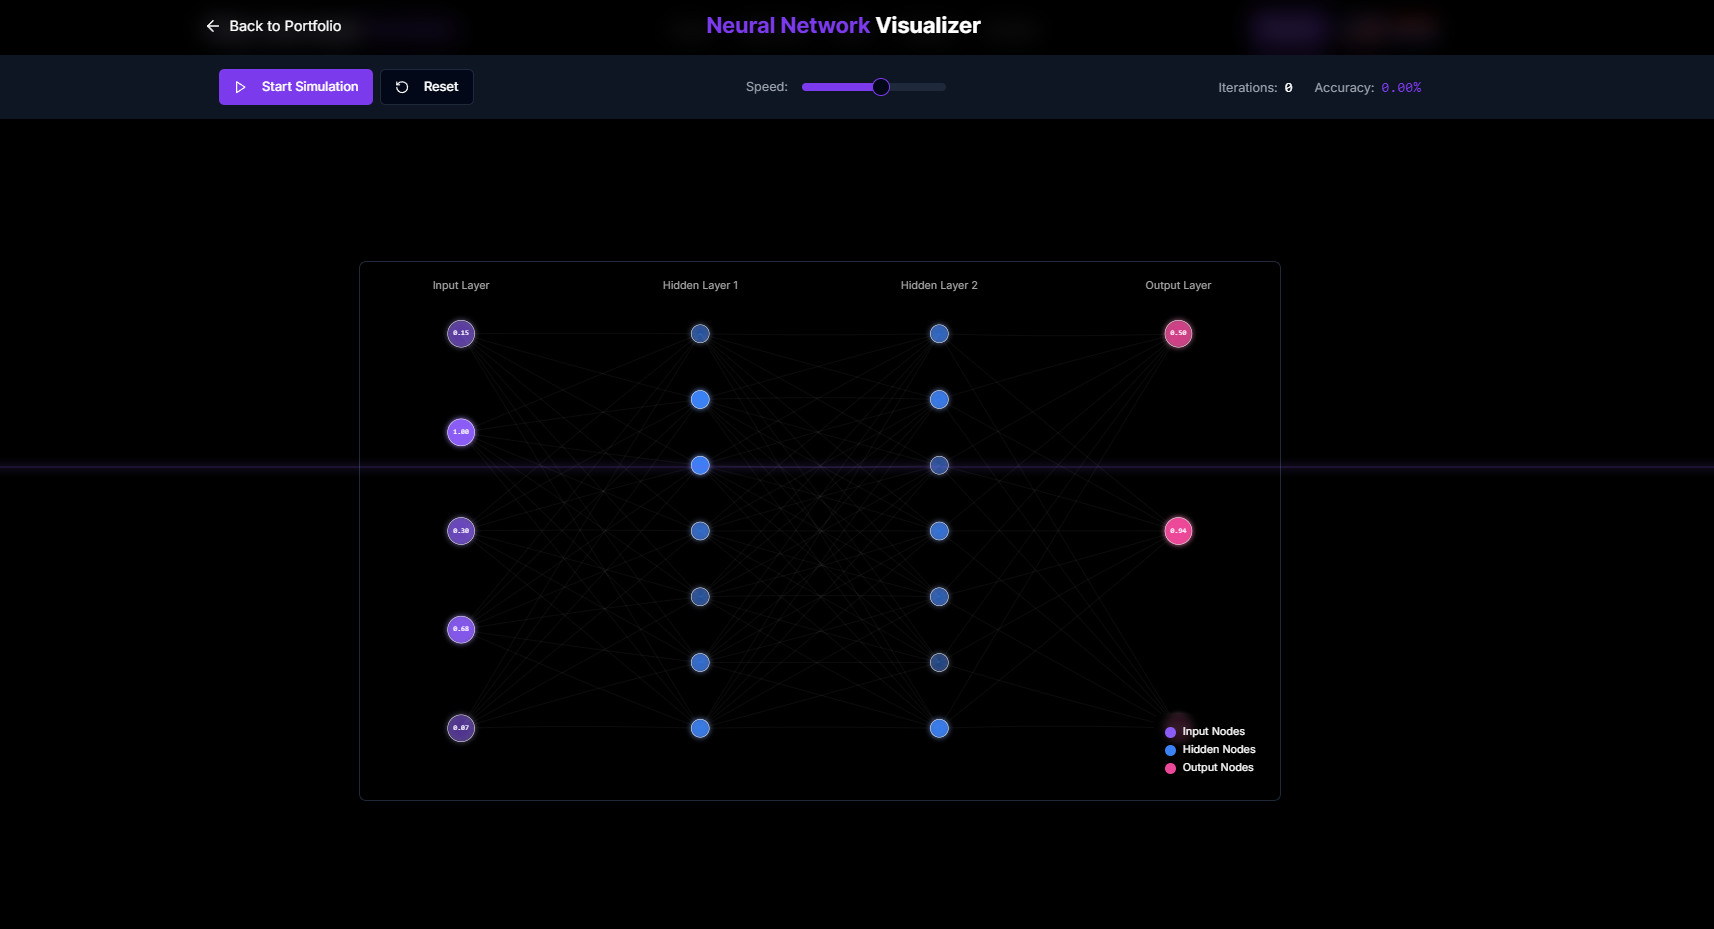Viewport: 1714px width, 929px height.
Task: Click topmost node of Hidden Layer 1
Action: click(701, 334)
